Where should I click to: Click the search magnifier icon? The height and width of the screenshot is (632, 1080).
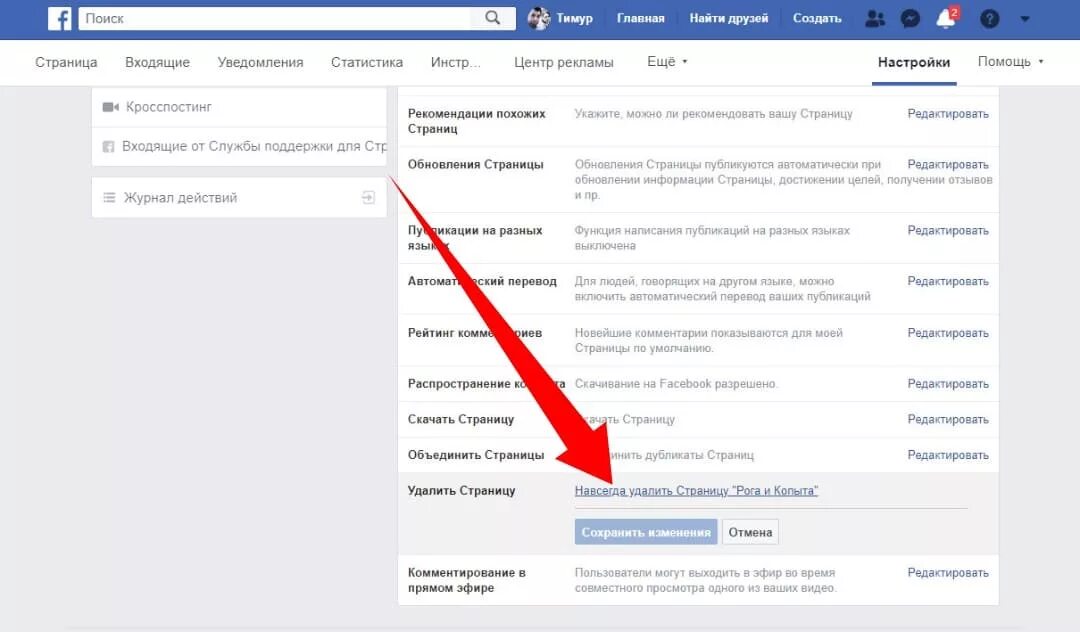492,18
